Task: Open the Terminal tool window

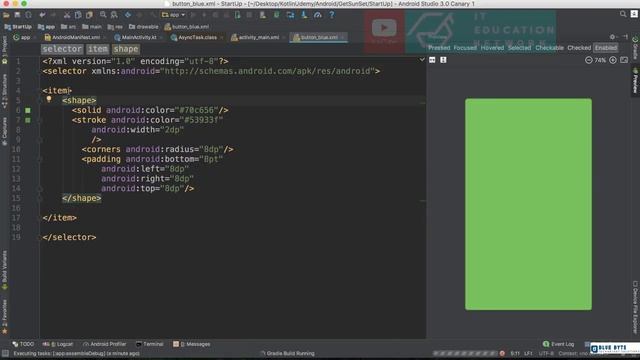Action: click(149, 344)
